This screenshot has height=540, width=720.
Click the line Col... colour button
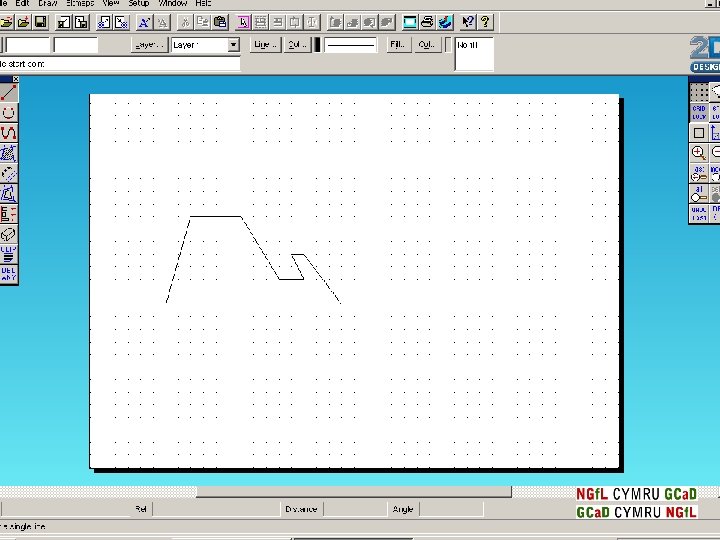click(297, 45)
